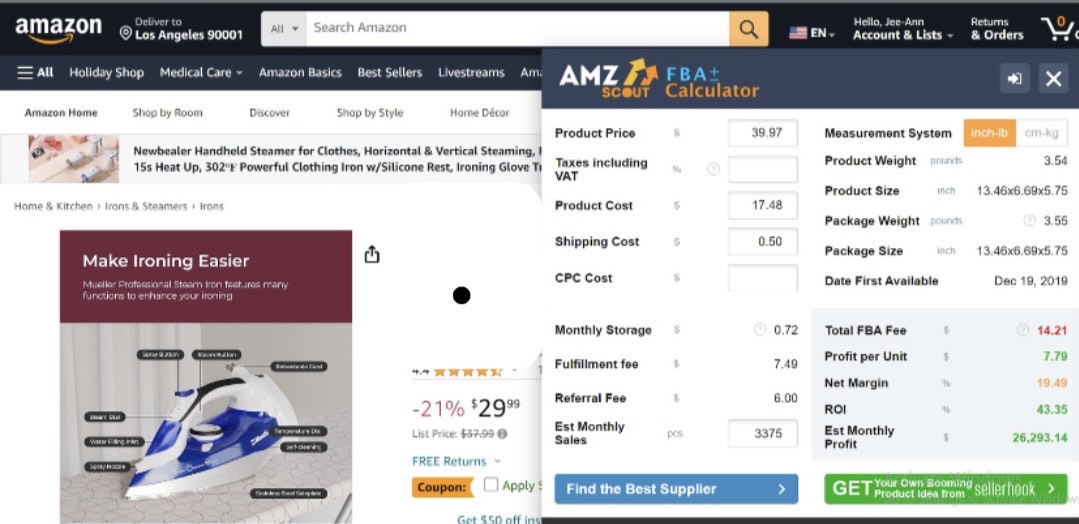Click the Amazon search magnifier button
Screen dimensions: 1079x524
point(748,29)
